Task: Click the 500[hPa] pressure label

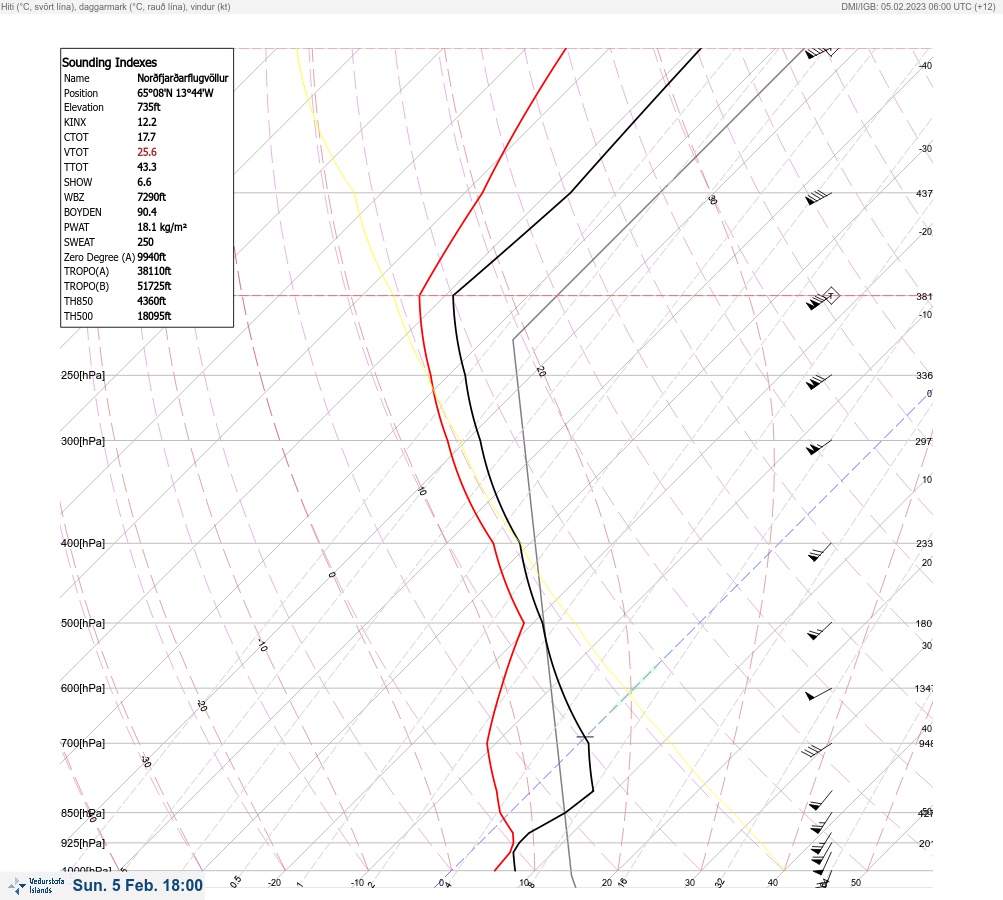Action: point(83,624)
